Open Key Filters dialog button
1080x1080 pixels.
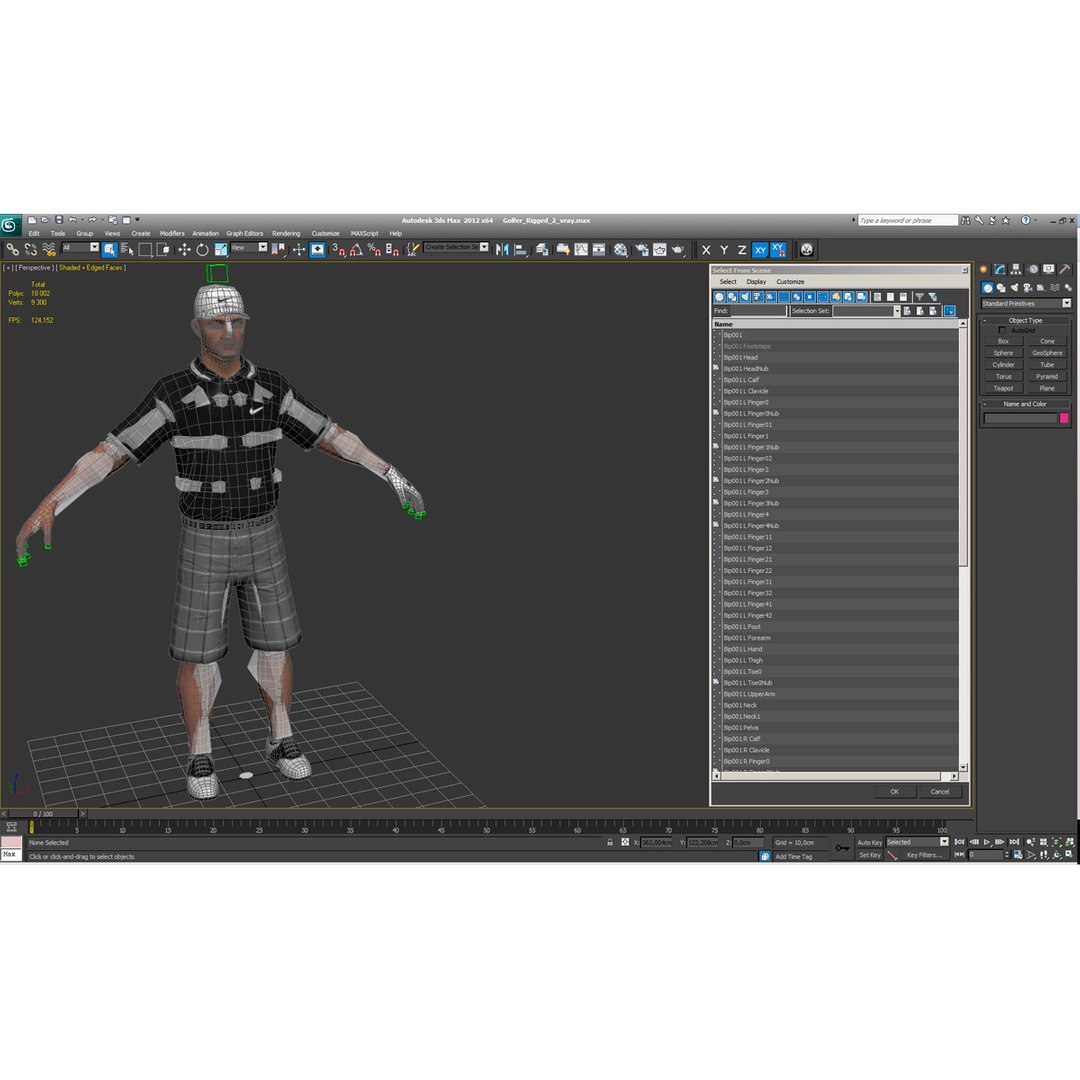click(x=924, y=855)
